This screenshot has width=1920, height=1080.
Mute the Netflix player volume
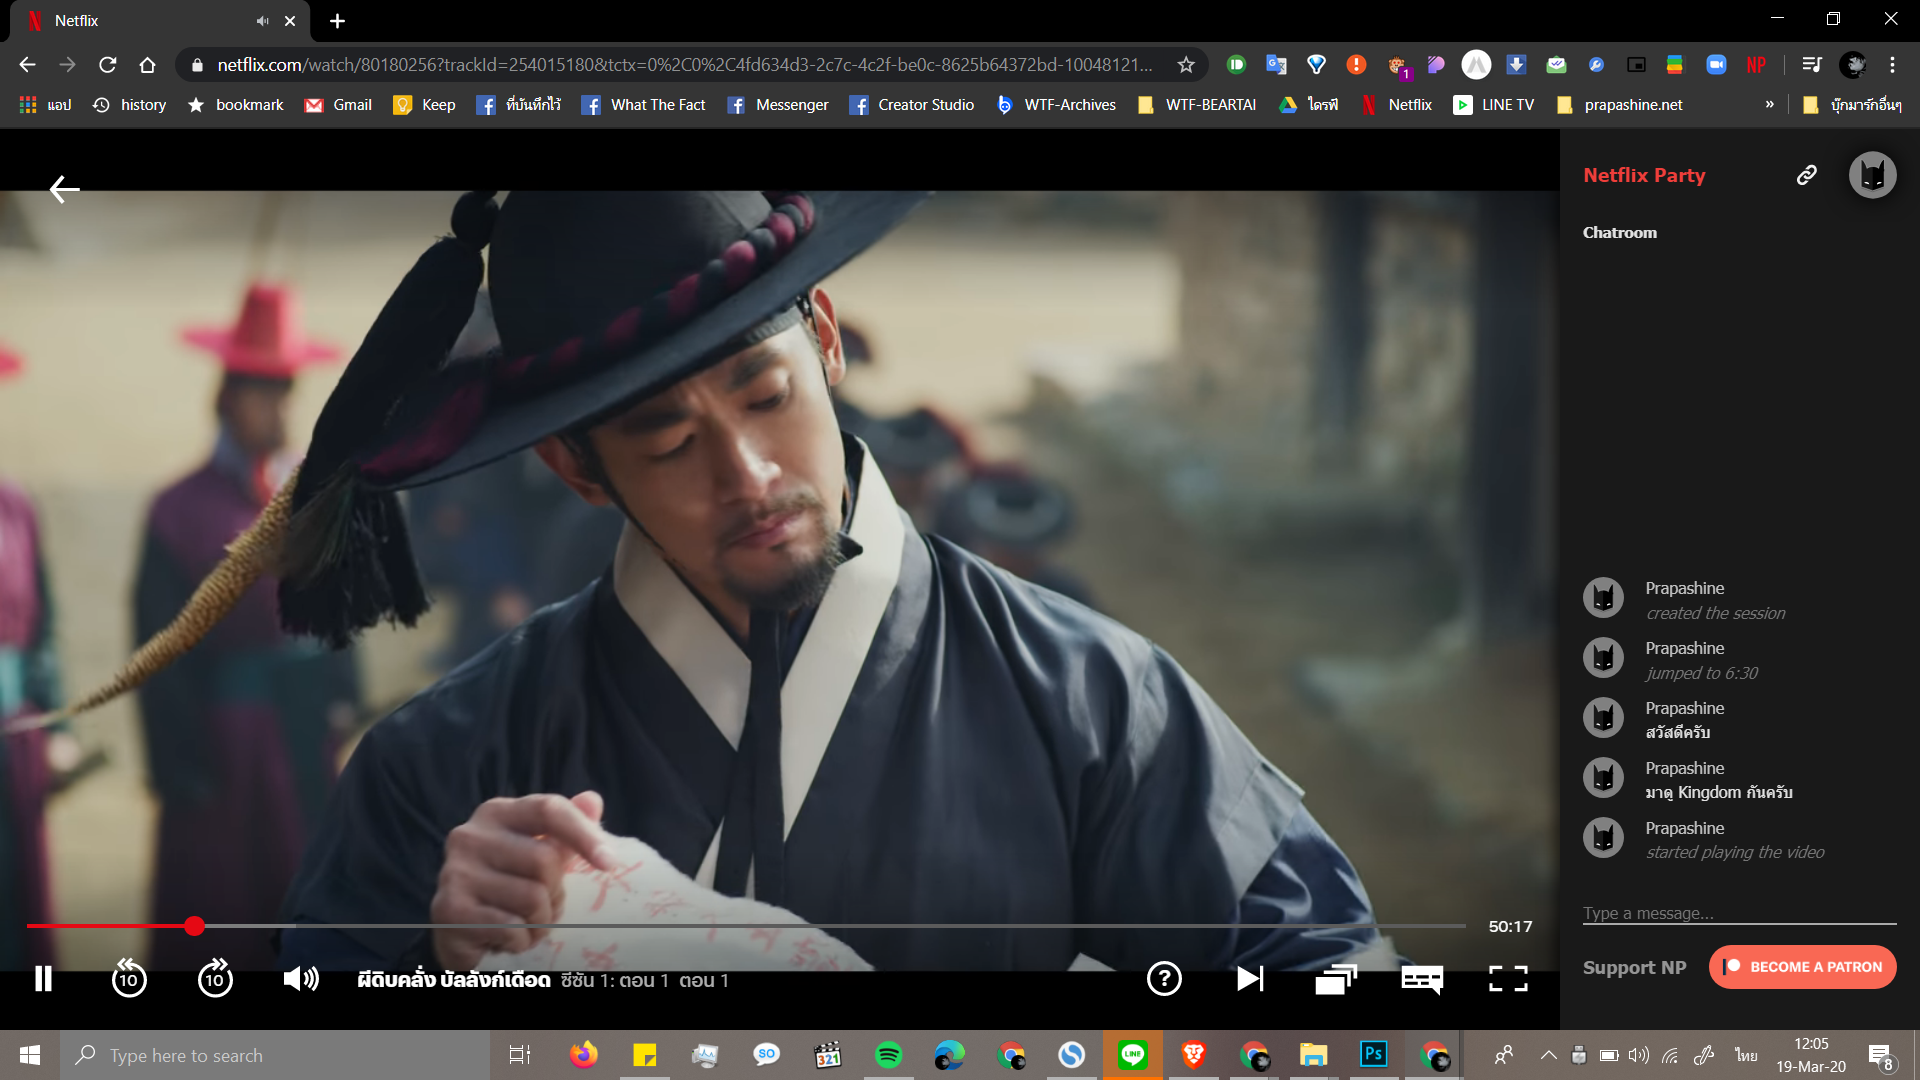tap(301, 979)
